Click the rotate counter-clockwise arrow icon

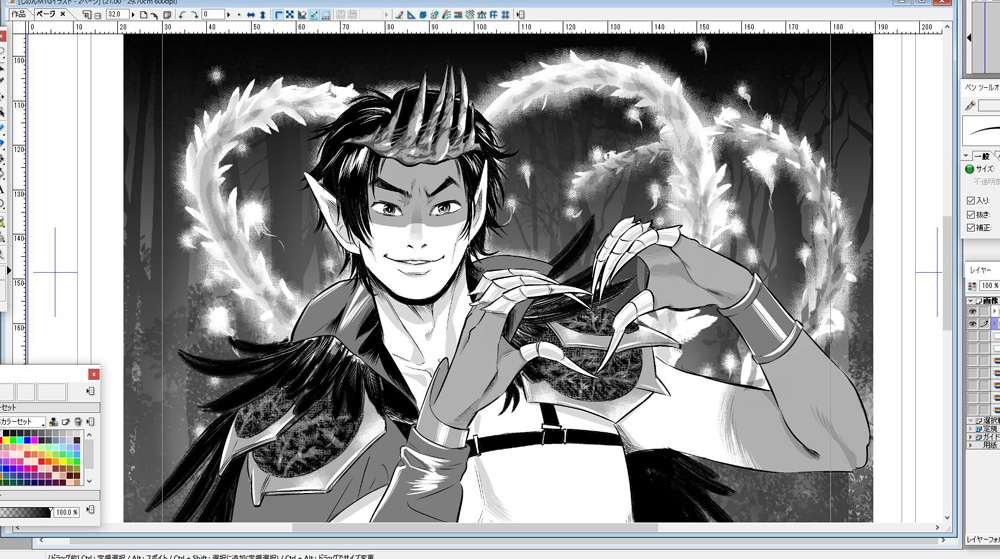click(x=182, y=14)
